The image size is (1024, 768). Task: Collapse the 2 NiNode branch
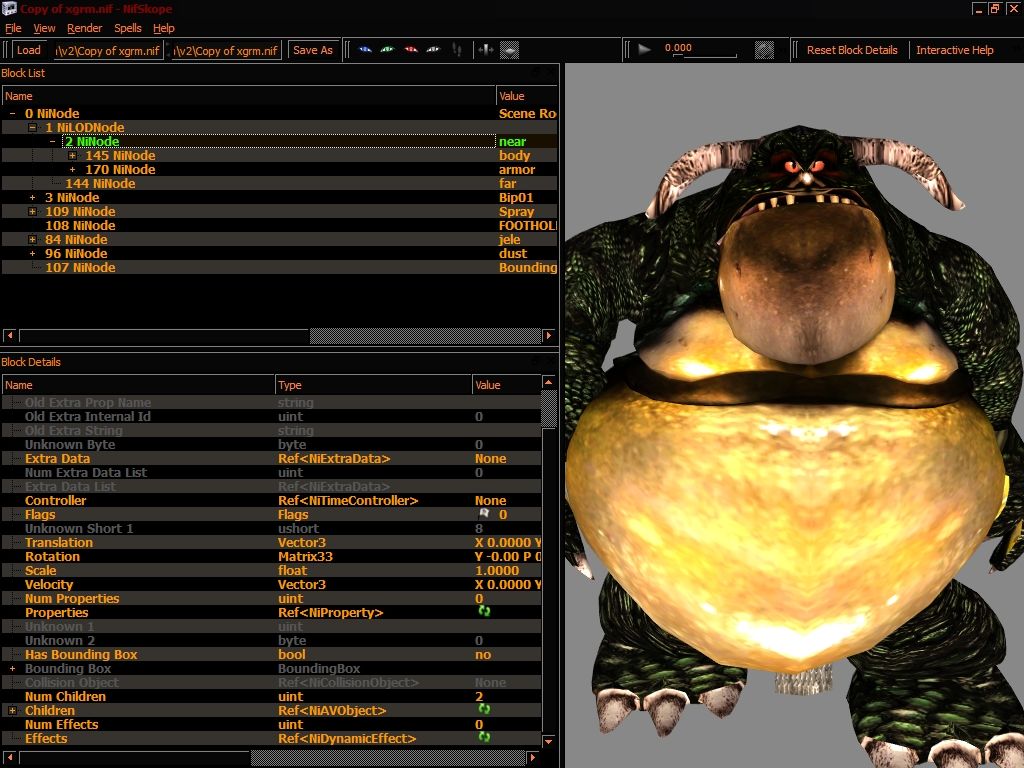(x=52, y=142)
